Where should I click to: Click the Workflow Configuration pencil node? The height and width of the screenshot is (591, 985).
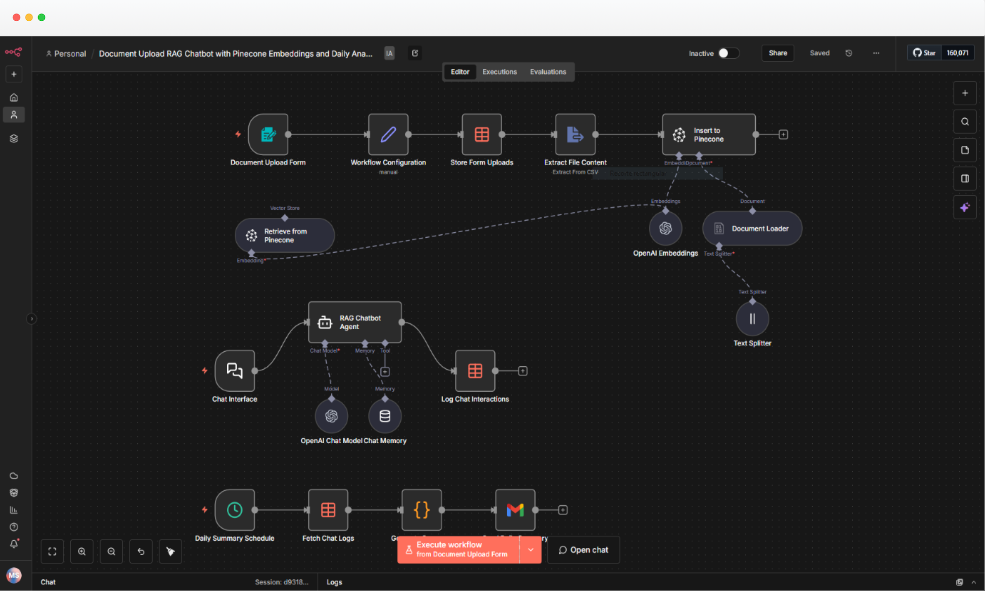(388, 134)
